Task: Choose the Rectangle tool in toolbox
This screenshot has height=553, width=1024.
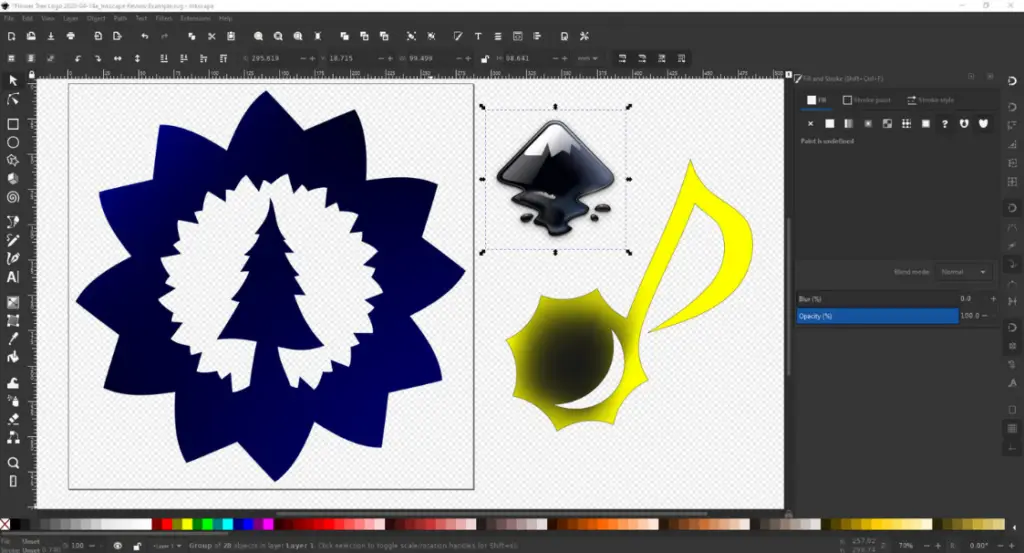Action: (x=12, y=124)
